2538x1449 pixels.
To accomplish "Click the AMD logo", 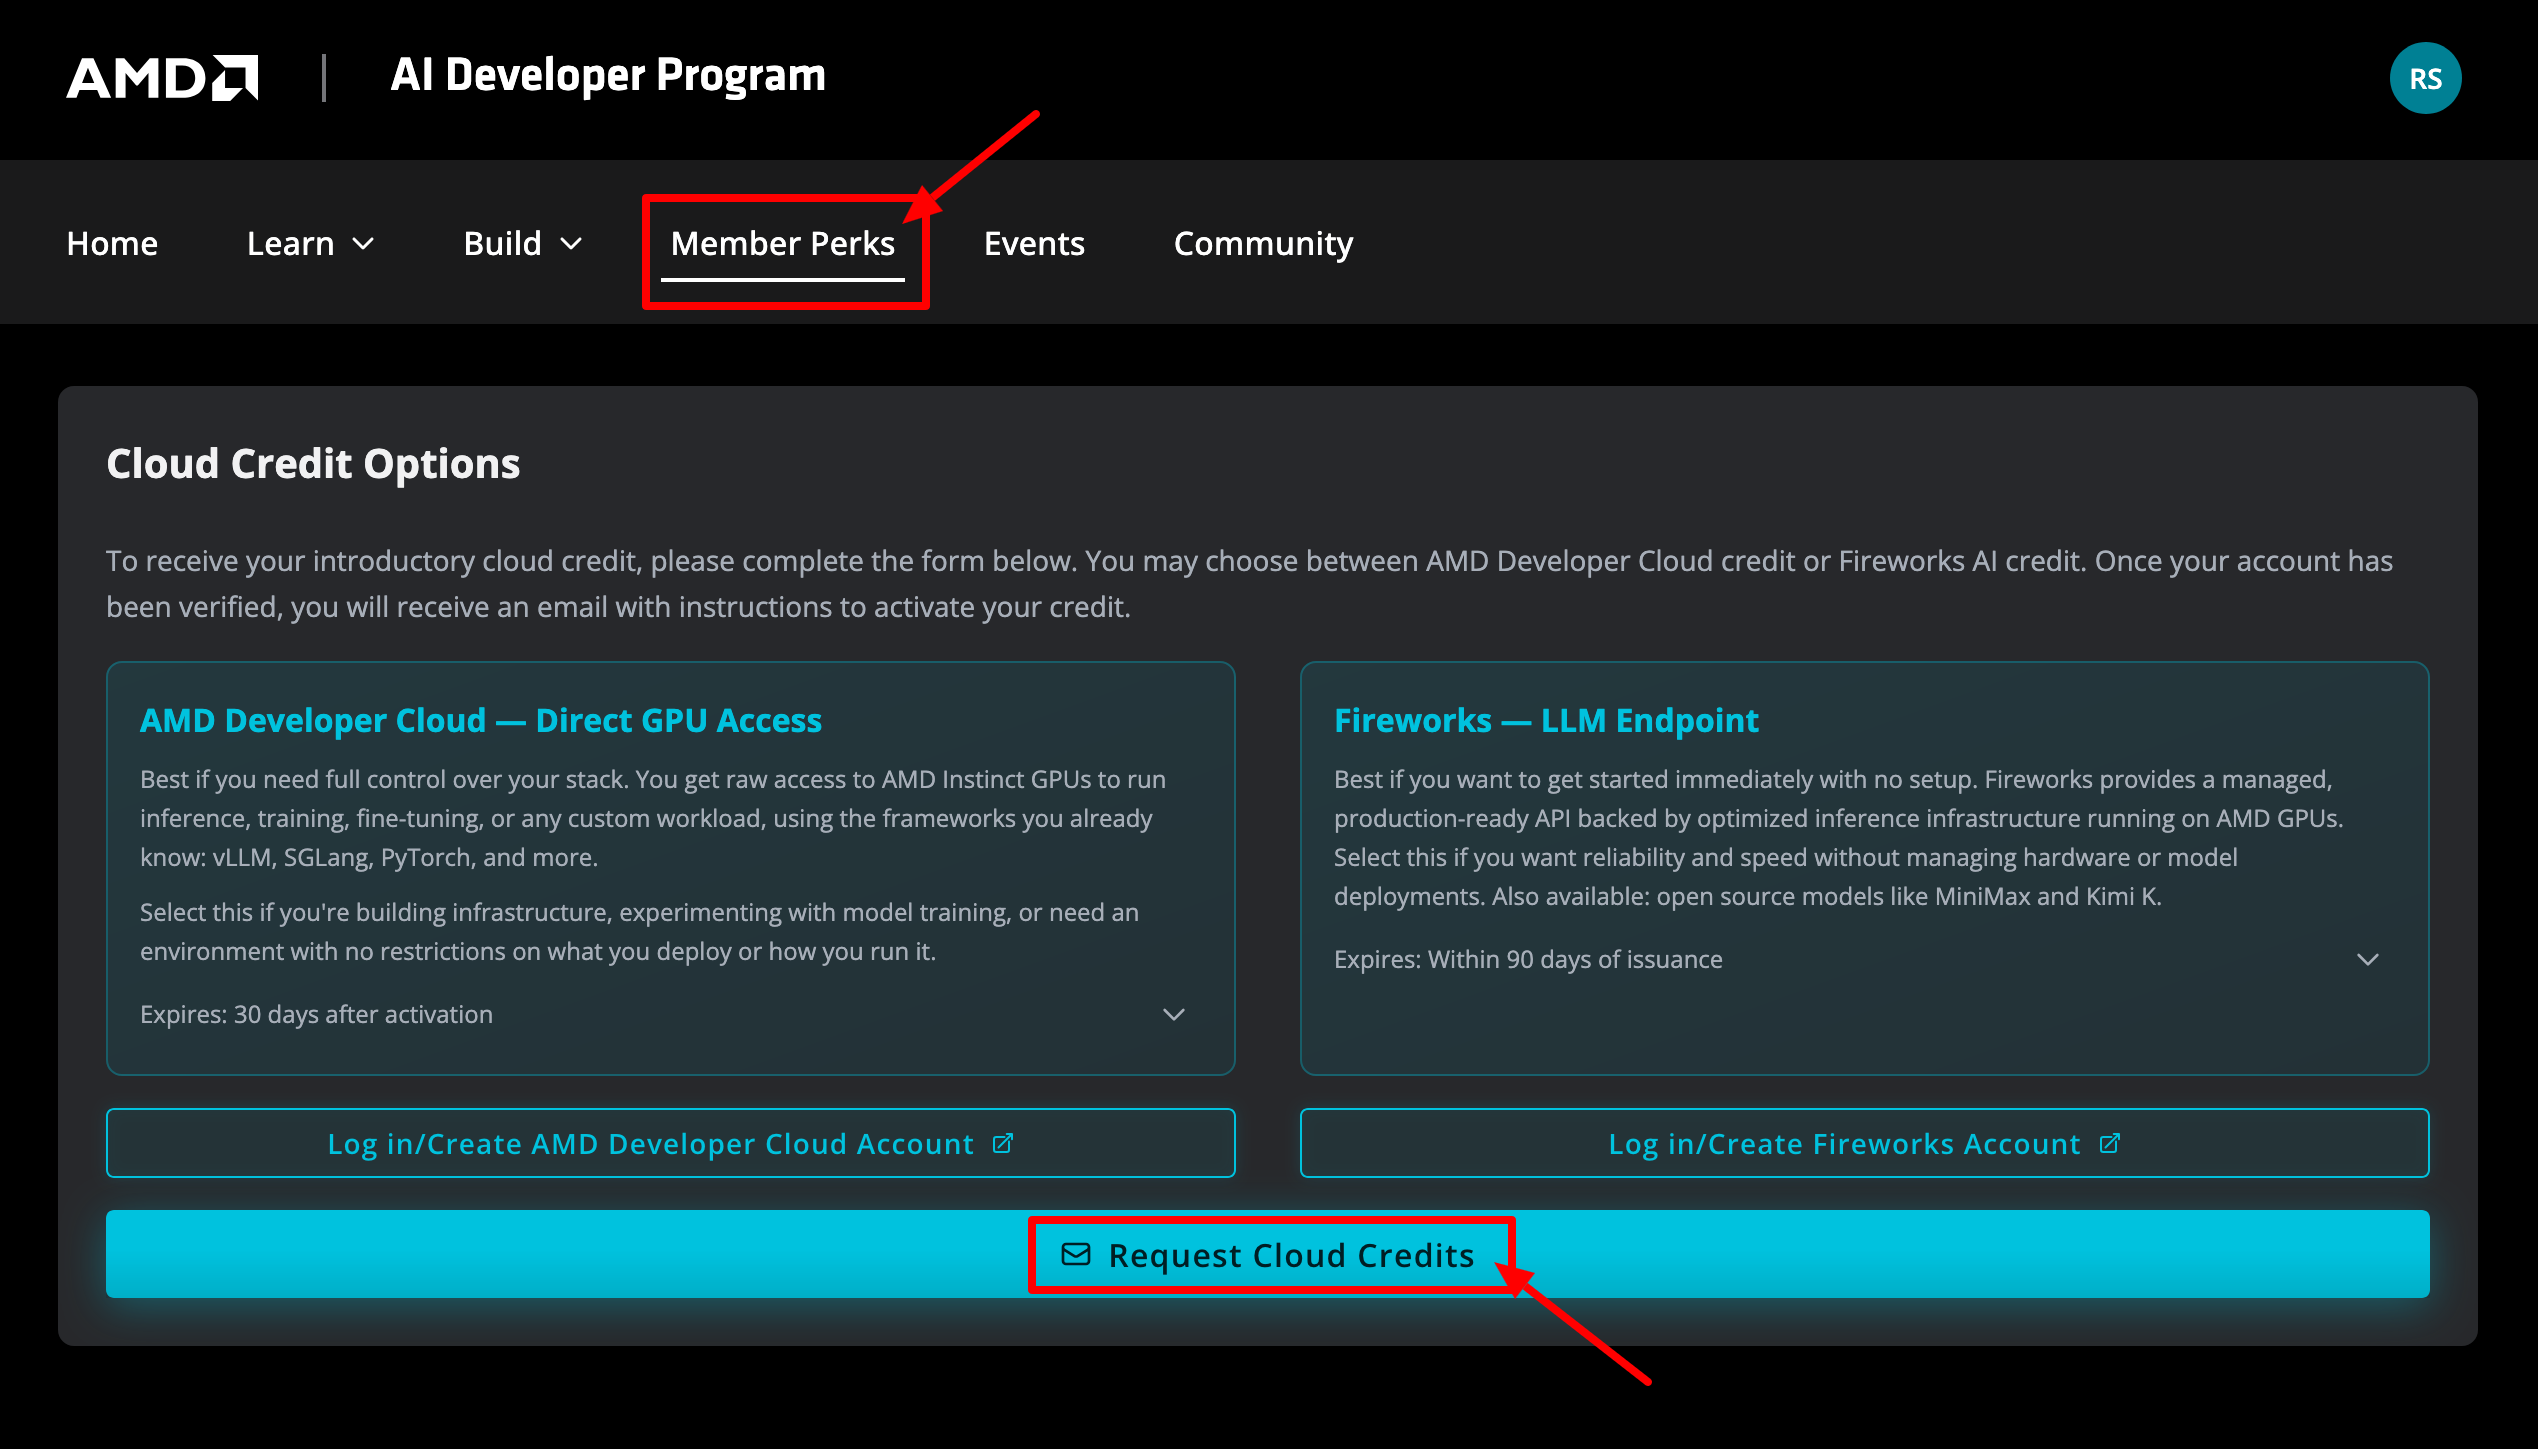I will pyautogui.click(x=162, y=78).
